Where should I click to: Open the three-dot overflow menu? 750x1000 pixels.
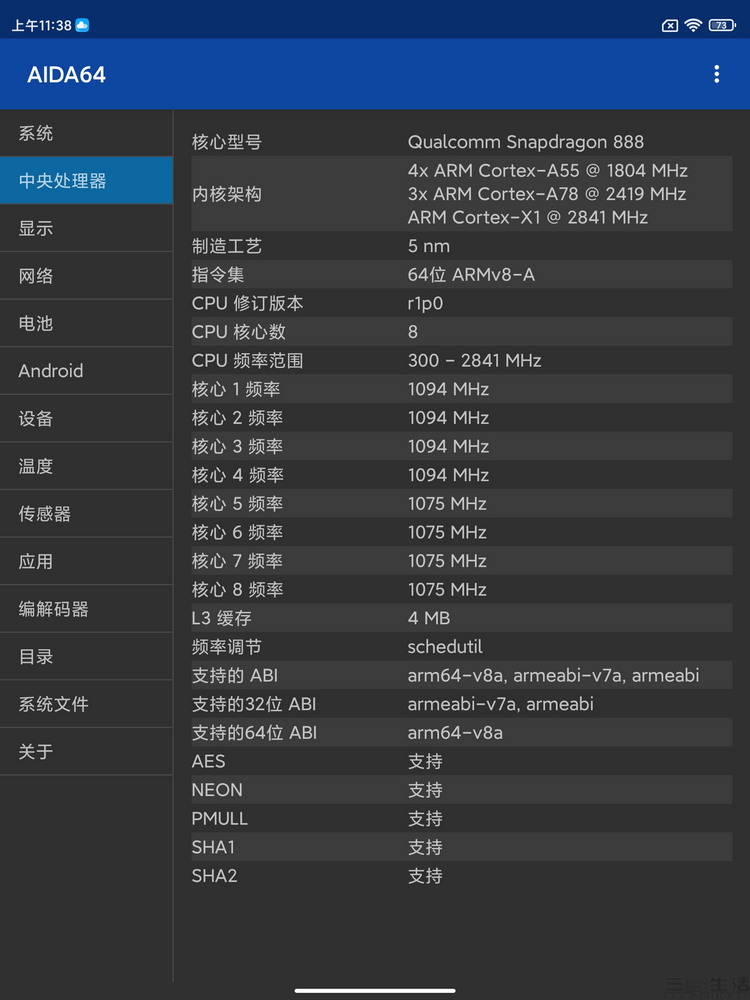coord(717,74)
